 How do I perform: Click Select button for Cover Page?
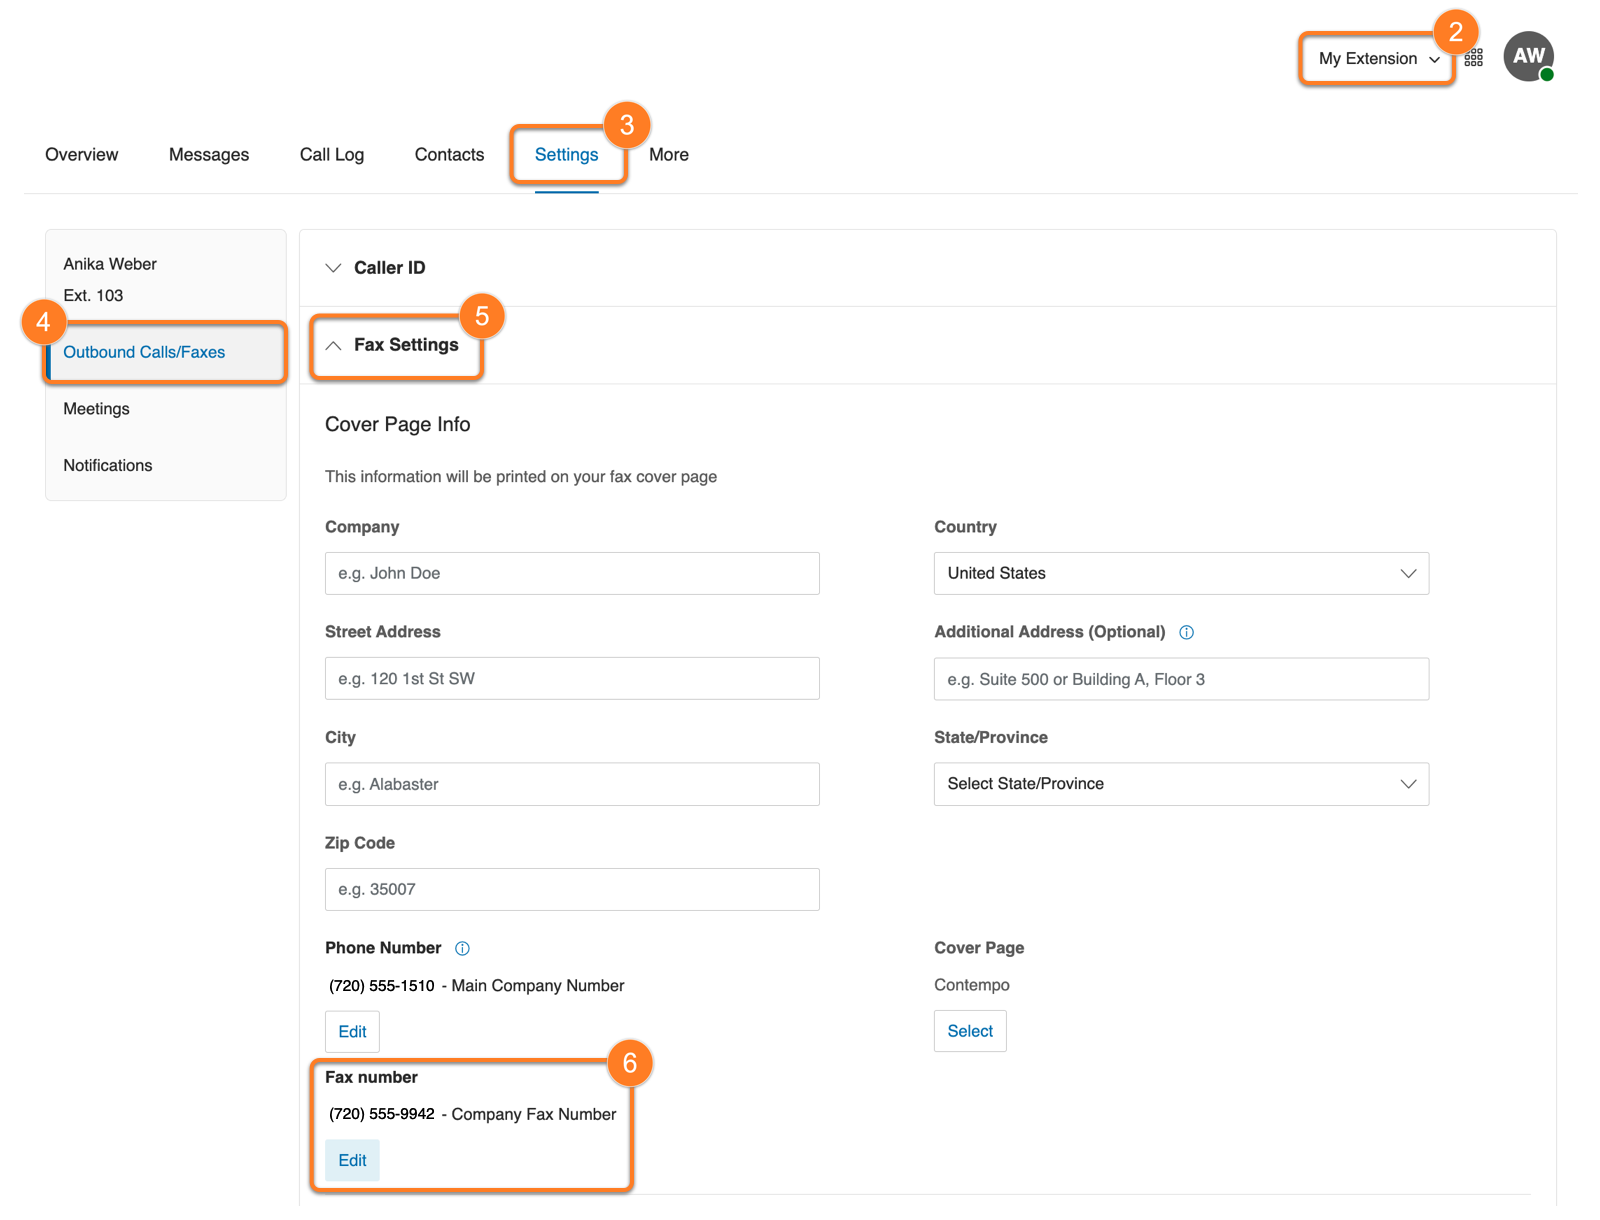click(x=969, y=1031)
